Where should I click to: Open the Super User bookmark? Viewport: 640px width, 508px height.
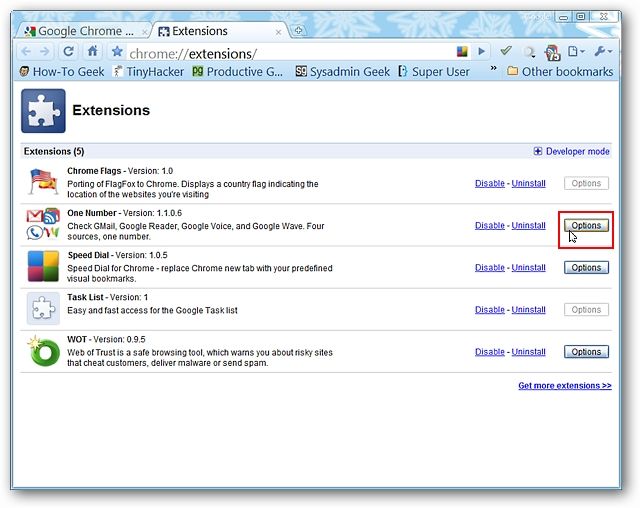click(x=434, y=72)
